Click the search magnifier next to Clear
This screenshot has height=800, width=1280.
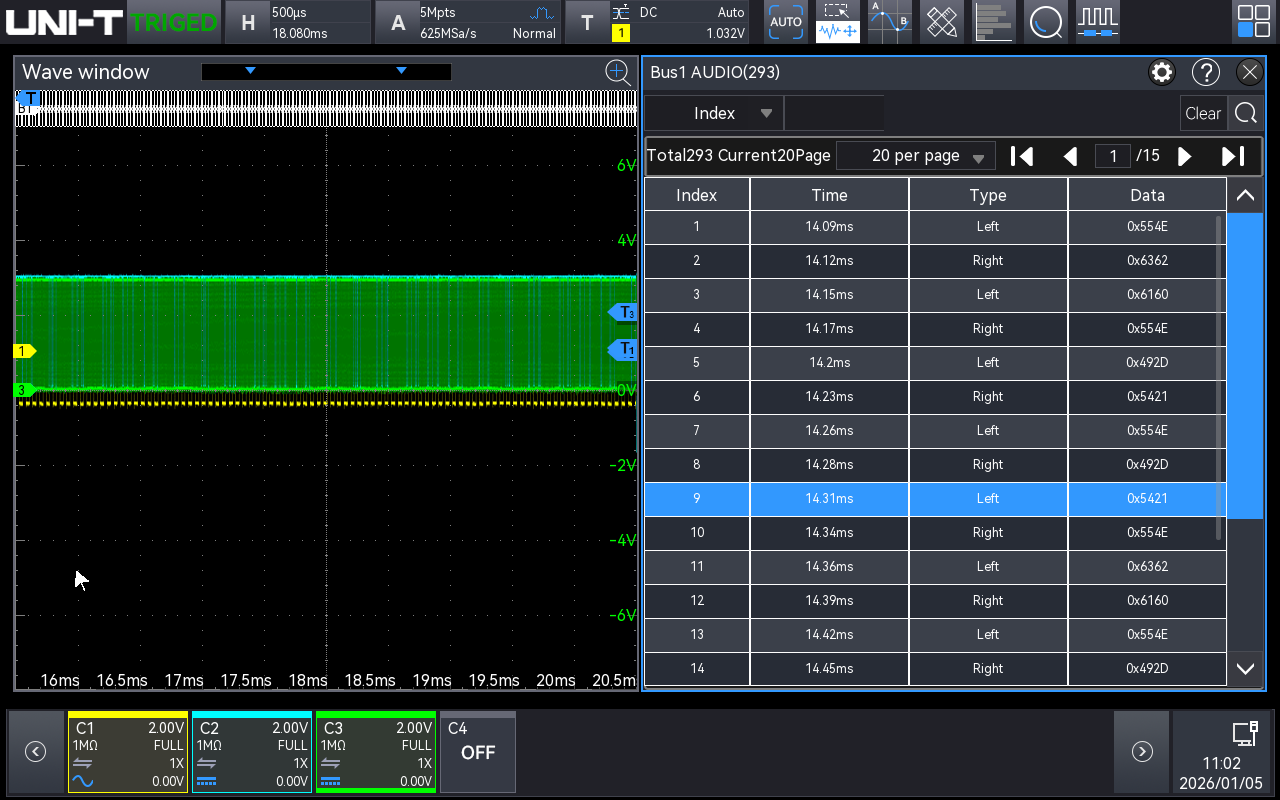[x=1245, y=113]
